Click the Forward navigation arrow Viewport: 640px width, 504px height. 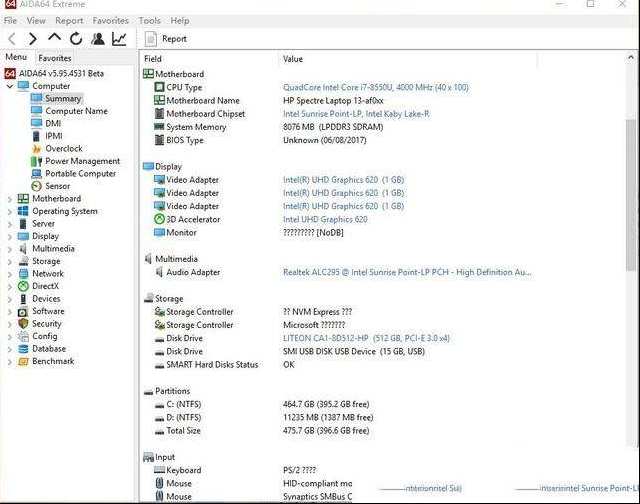(33, 39)
